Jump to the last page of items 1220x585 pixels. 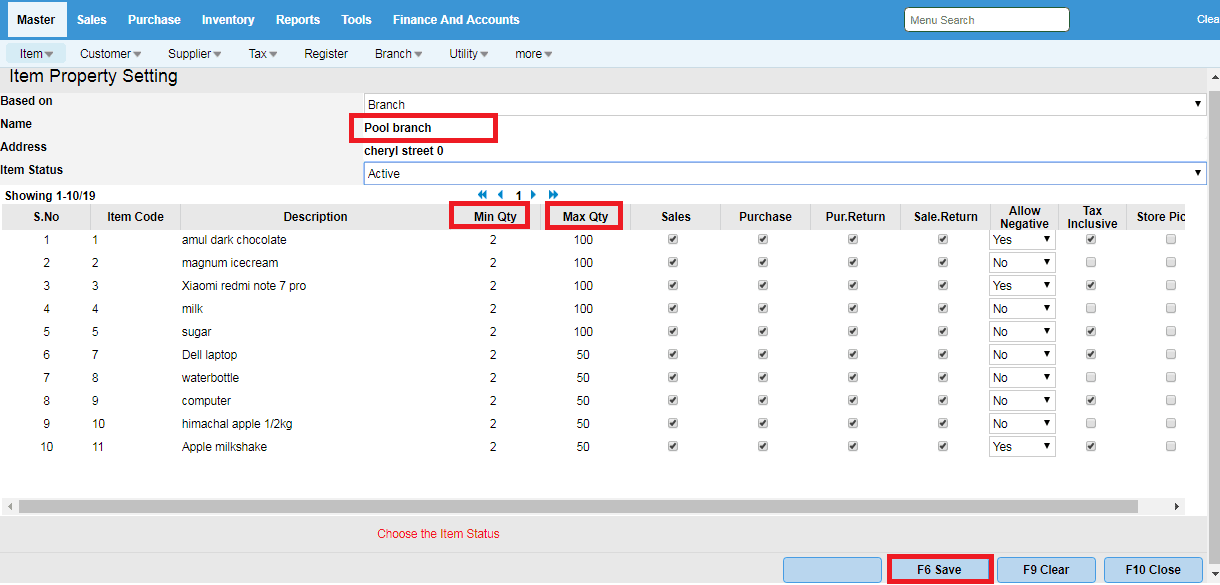[x=553, y=195]
